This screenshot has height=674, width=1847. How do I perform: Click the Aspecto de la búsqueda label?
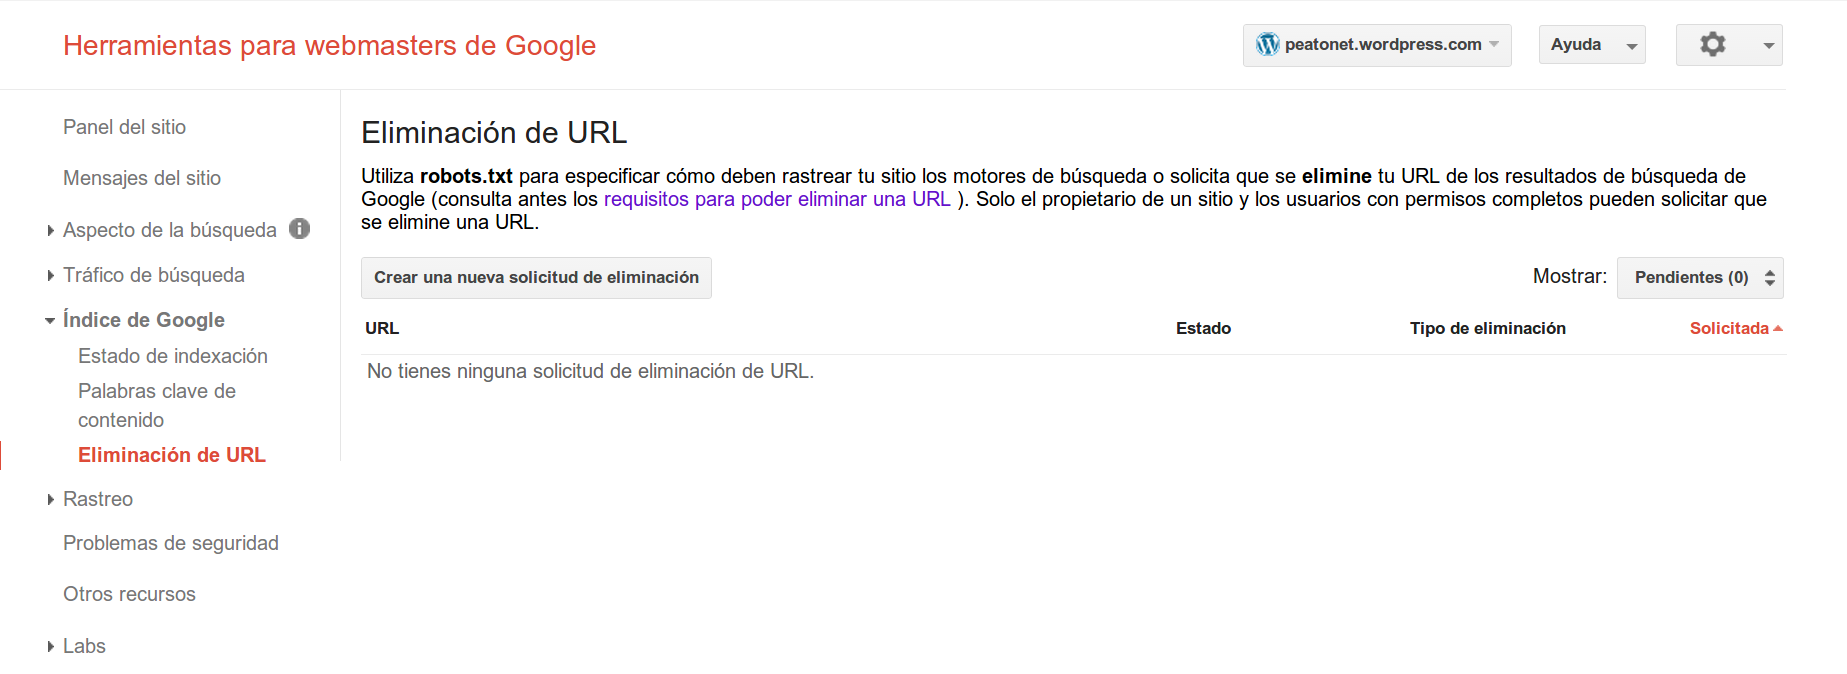tap(170, 230)
